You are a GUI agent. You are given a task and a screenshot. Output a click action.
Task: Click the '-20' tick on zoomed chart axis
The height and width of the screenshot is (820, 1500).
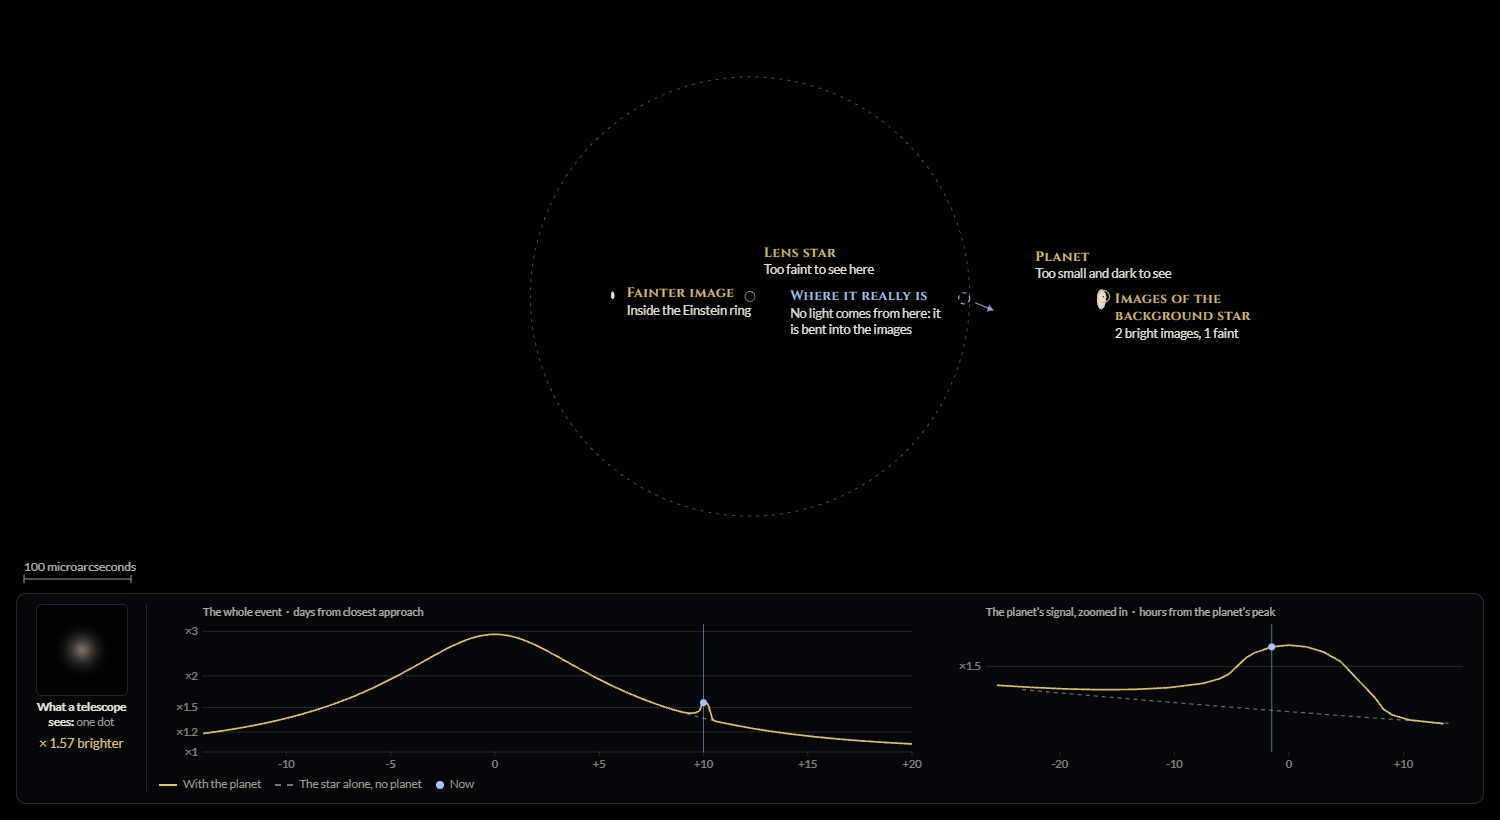point(1059,764)
